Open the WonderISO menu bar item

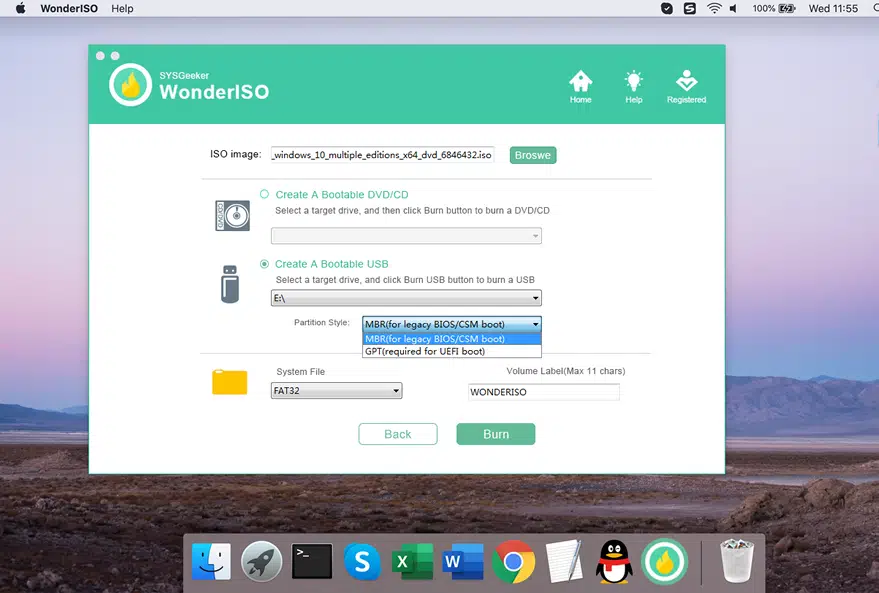click(69, 8)
